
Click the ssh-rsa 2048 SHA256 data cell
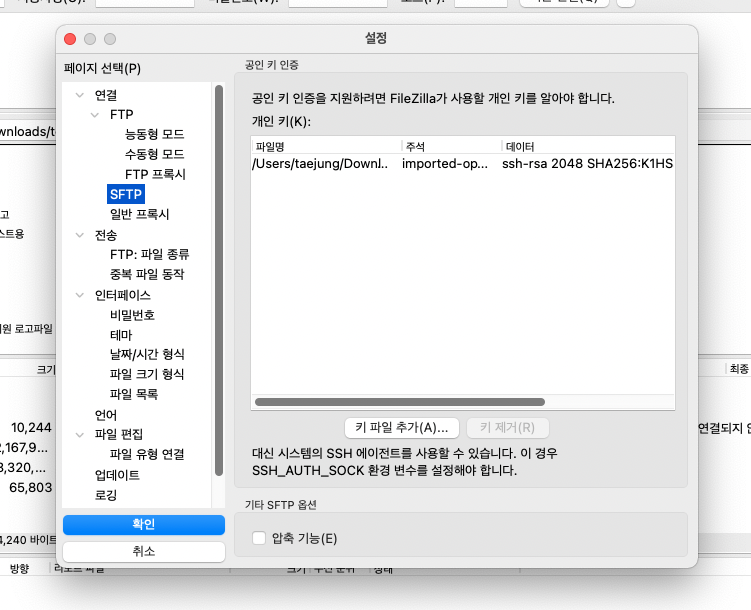click(587, 164)
